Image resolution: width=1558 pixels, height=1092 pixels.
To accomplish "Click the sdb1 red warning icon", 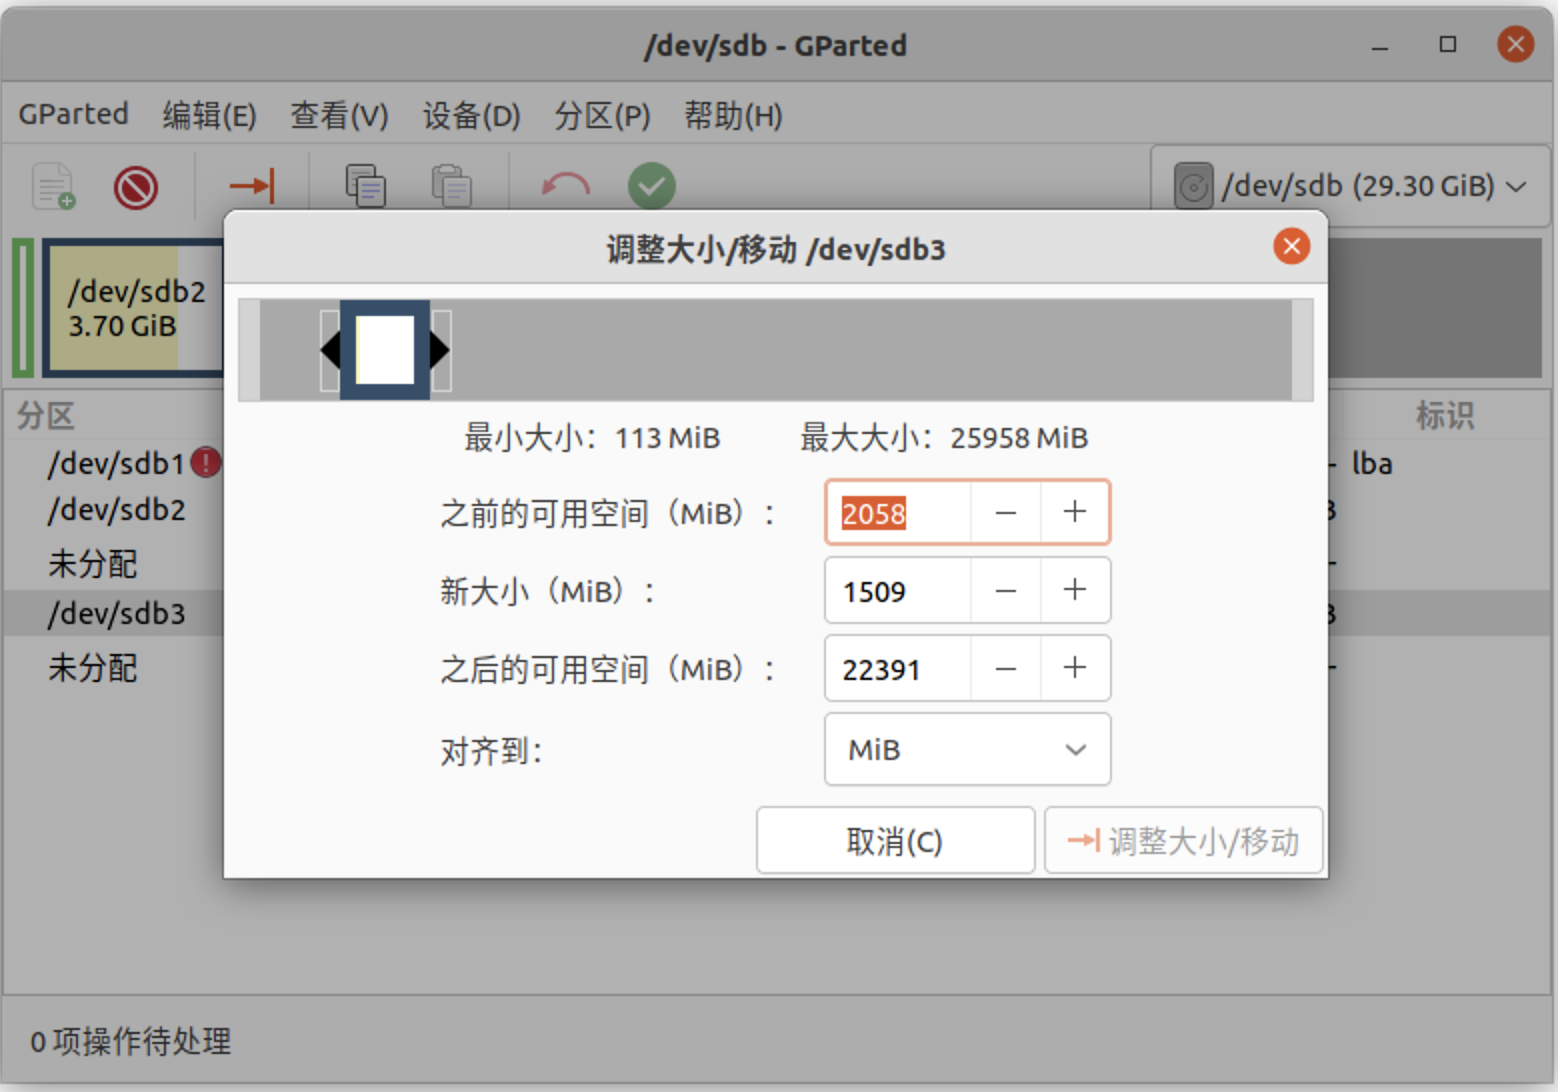I will [x=206, y=463].
